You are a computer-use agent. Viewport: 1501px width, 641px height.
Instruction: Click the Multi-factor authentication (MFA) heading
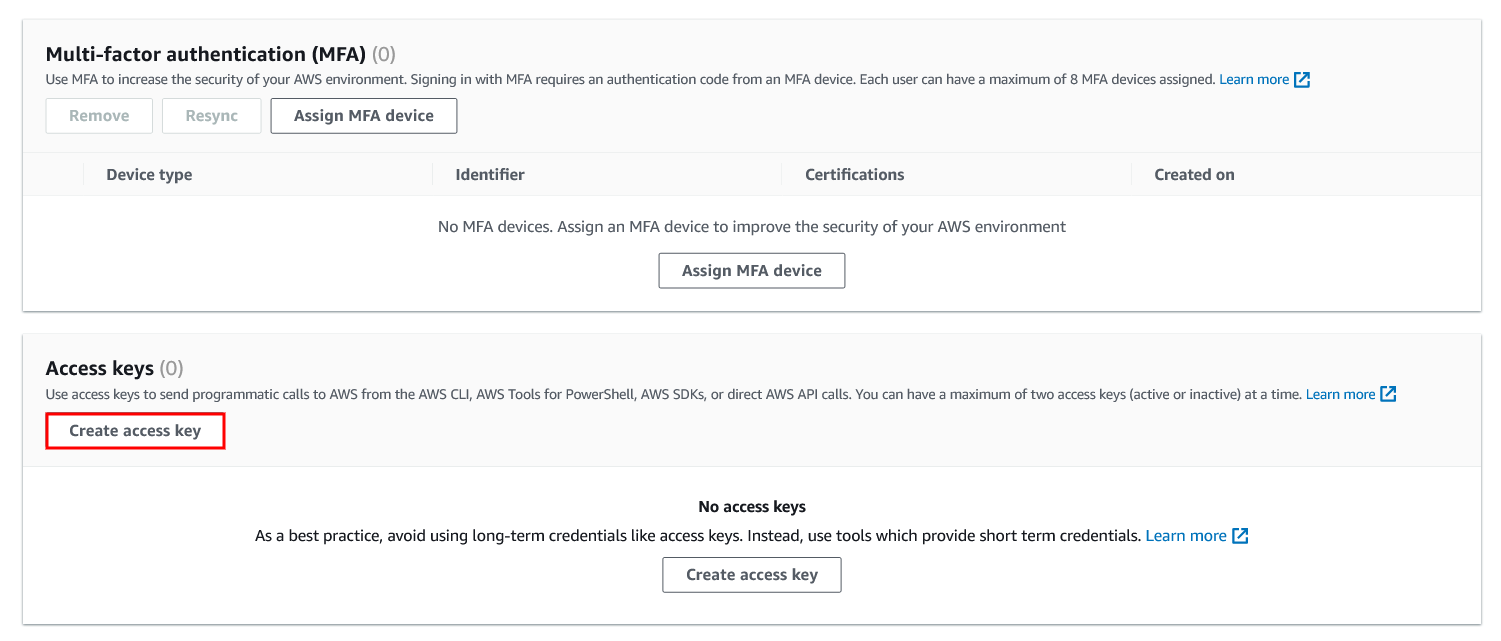click(x=206, y=54)
